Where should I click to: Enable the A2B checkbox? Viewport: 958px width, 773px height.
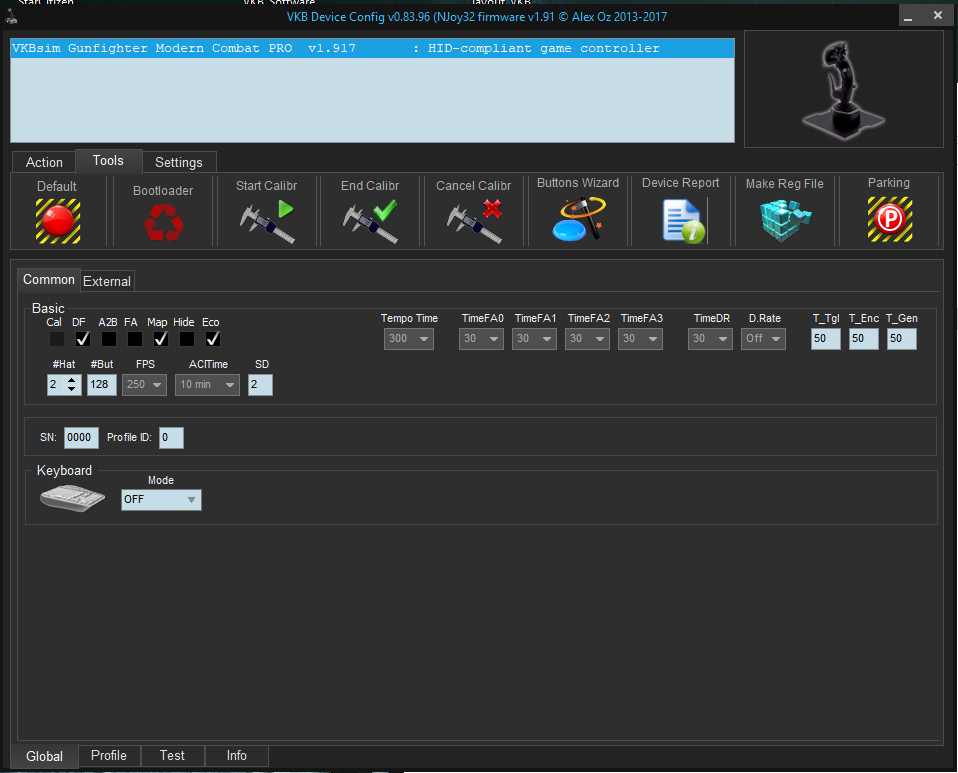tap(109, 339)
